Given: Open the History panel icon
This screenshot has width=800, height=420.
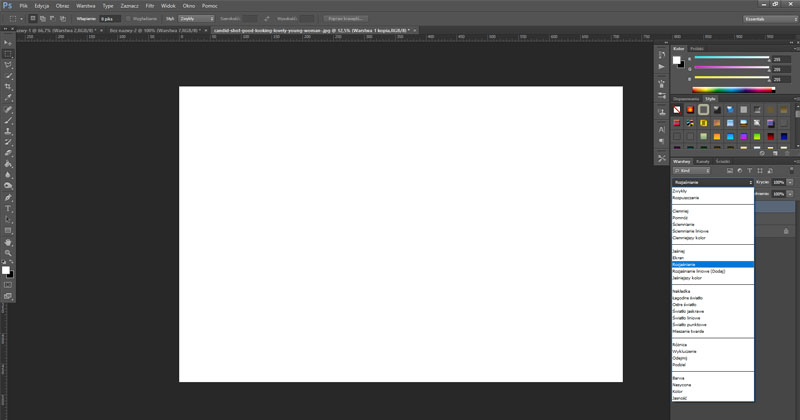Looking at the screenshot, I should coord(662,55).
